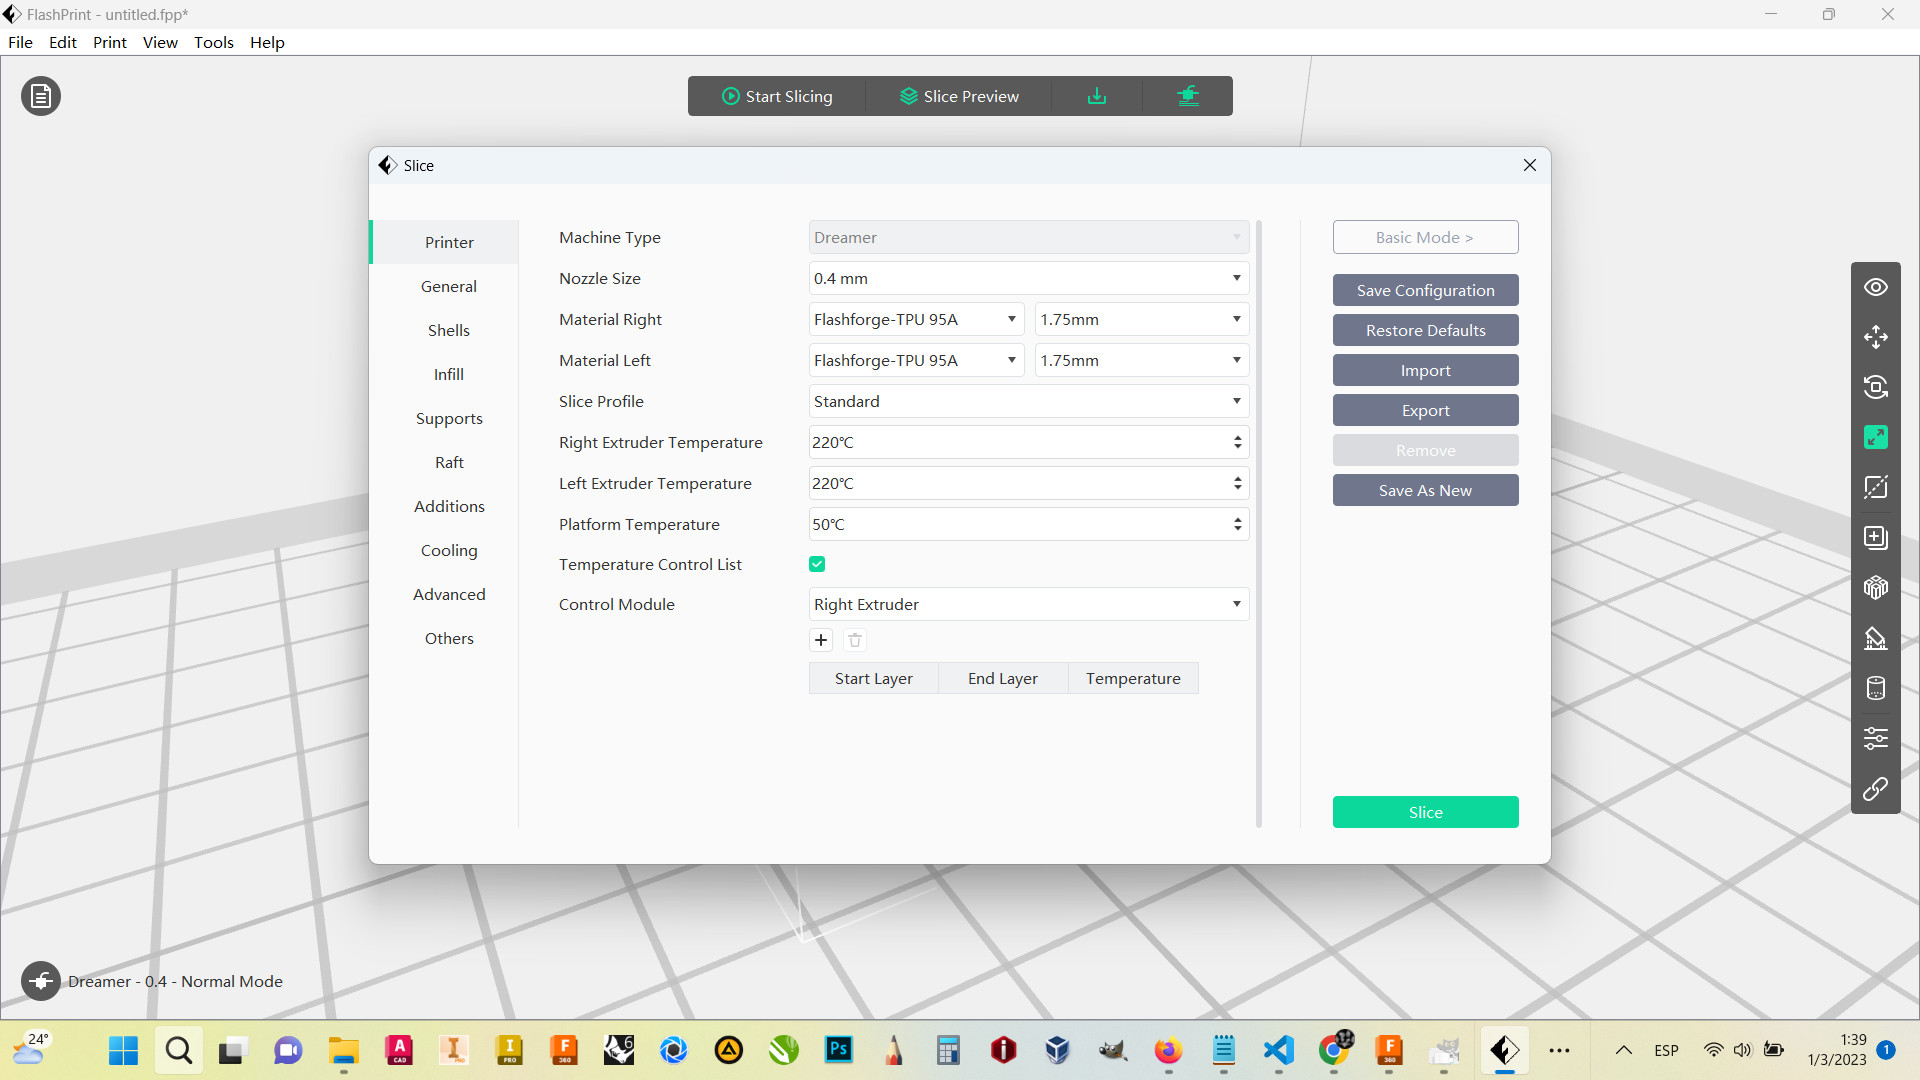
Task: Select the View (eye) tool
Action: click(1876, 287)
